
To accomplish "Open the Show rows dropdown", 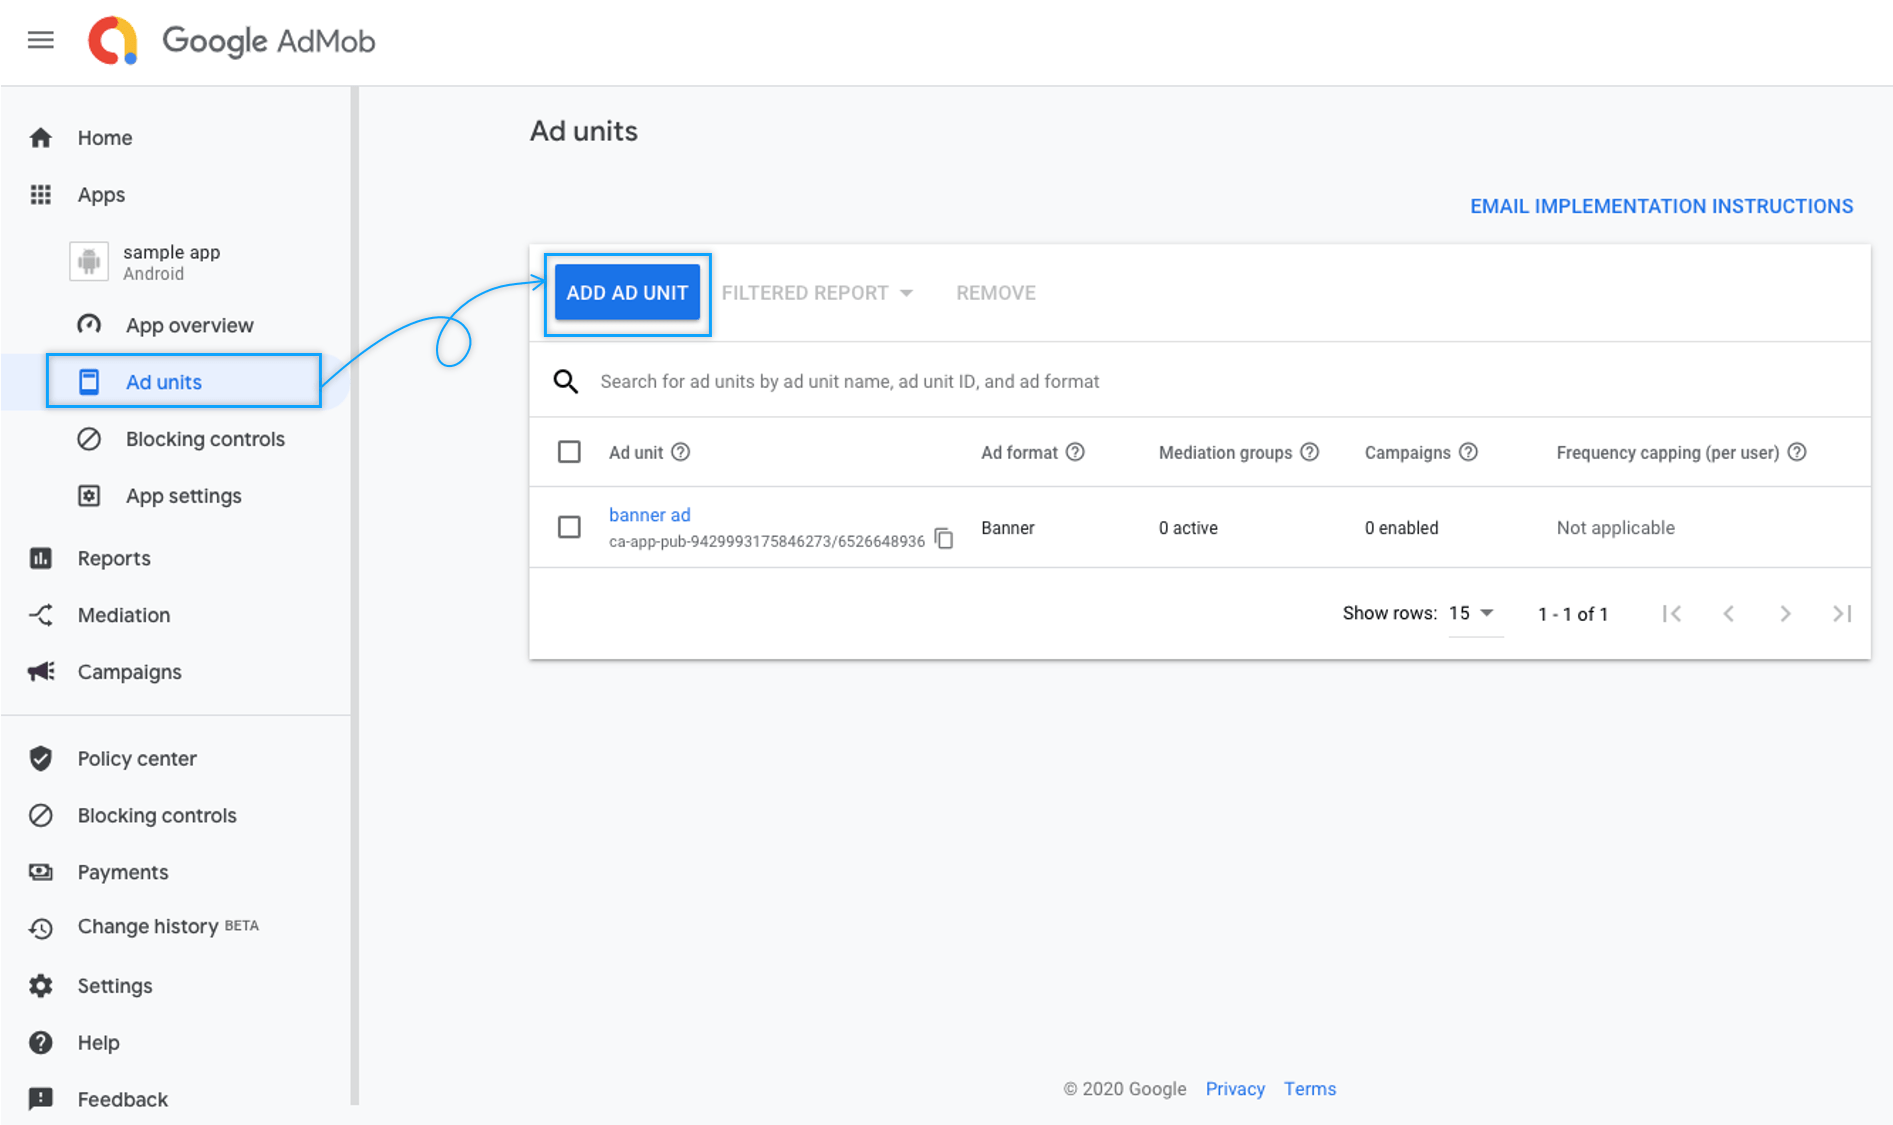I will click(x=1471, y=613).
